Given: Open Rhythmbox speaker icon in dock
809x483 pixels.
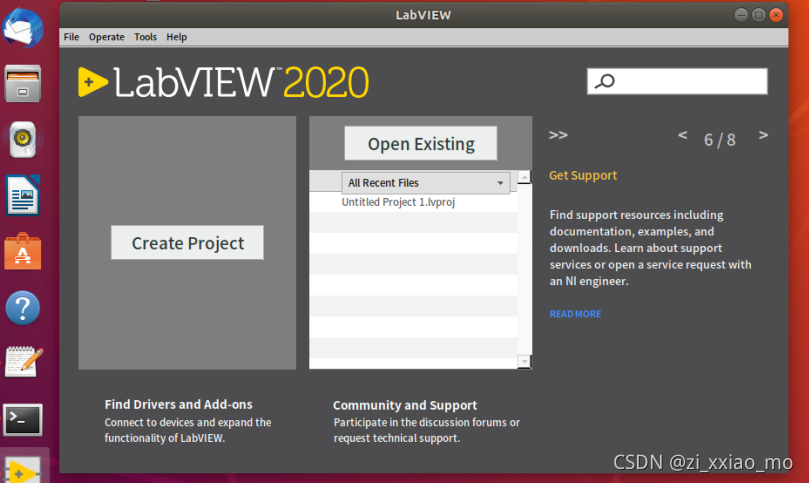Looking at the screenshot, I should tap(23, 139).
